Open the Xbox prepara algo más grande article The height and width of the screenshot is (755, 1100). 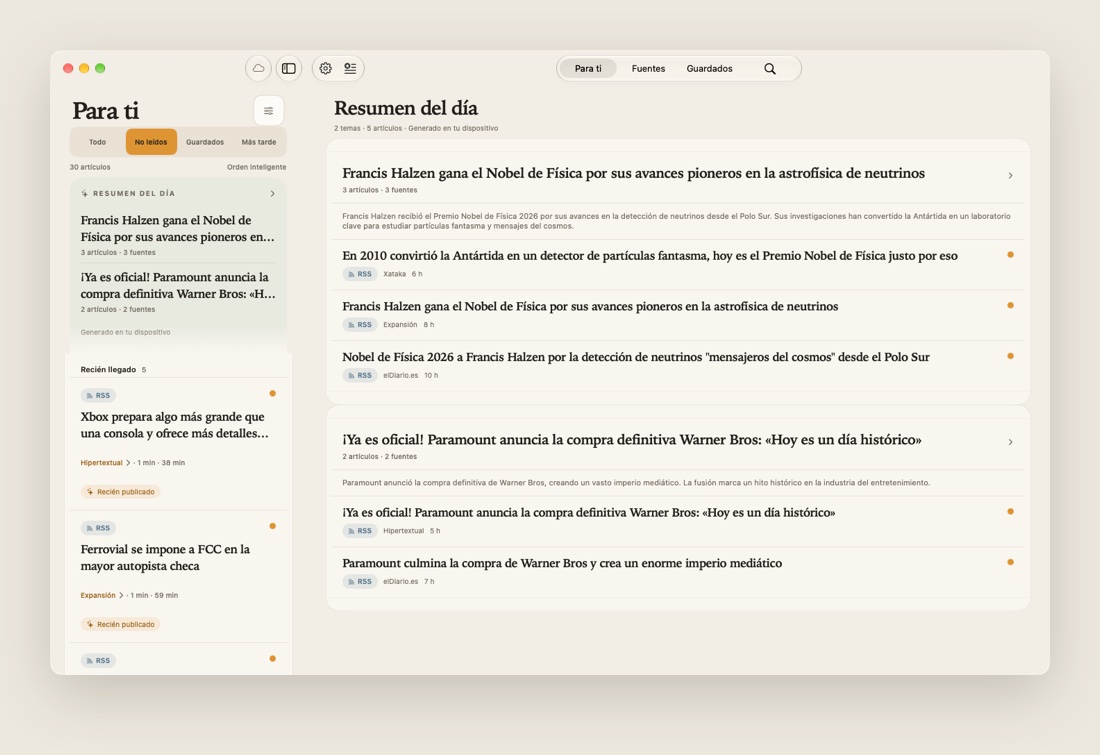(x=175, y=425)
